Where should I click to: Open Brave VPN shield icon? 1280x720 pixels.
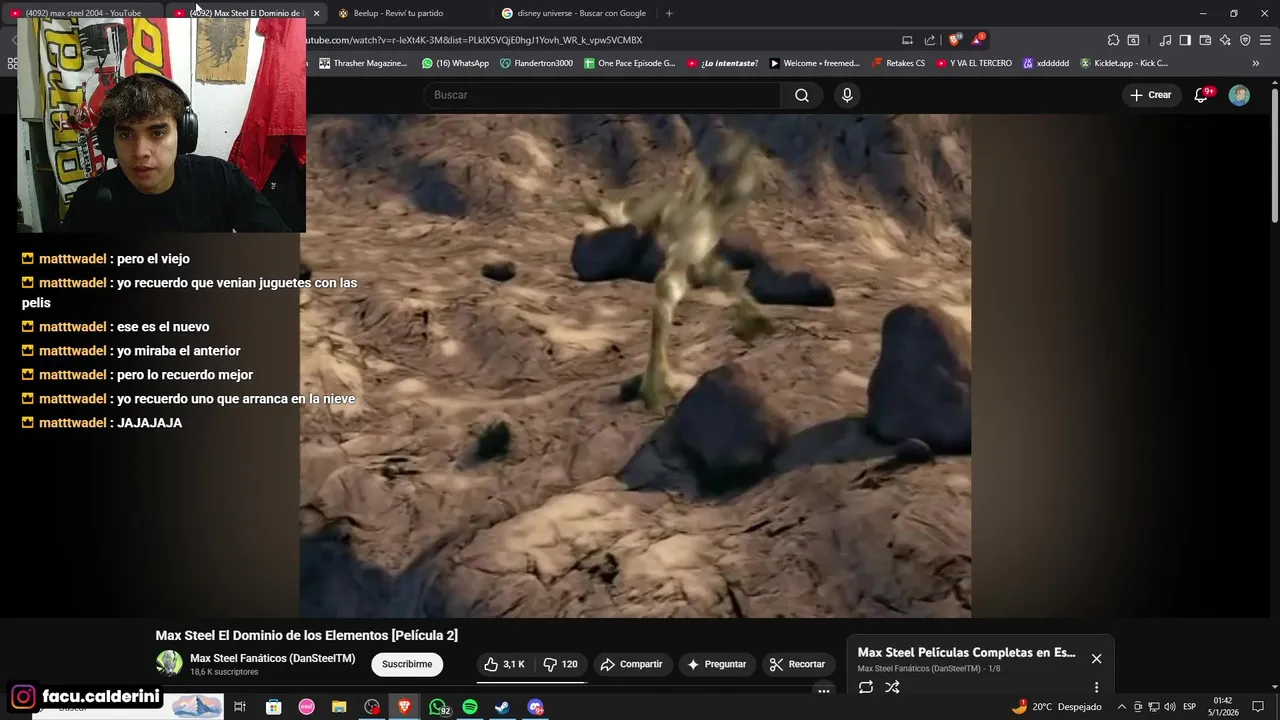coord(1245,40)
